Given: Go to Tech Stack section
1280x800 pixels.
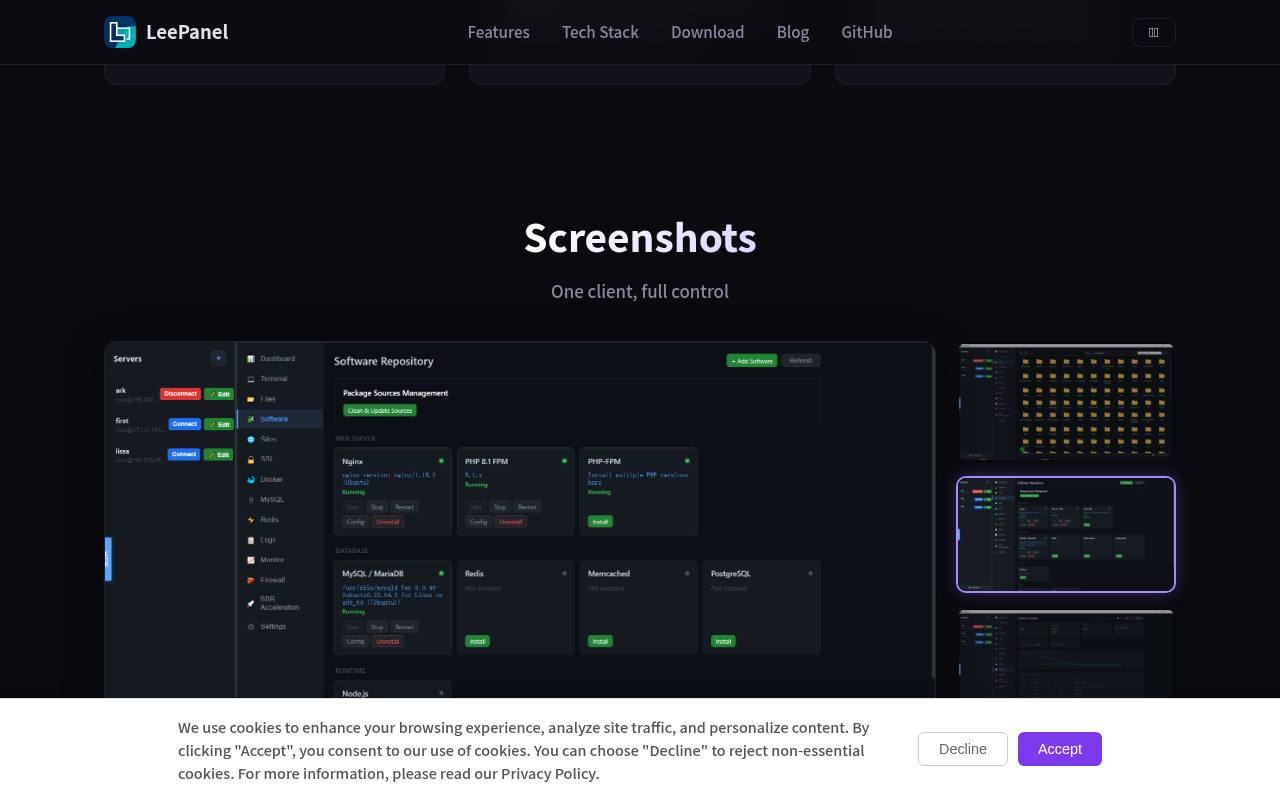Looking at the screenshot, I should pyautogui.click(x=600, y=32).
